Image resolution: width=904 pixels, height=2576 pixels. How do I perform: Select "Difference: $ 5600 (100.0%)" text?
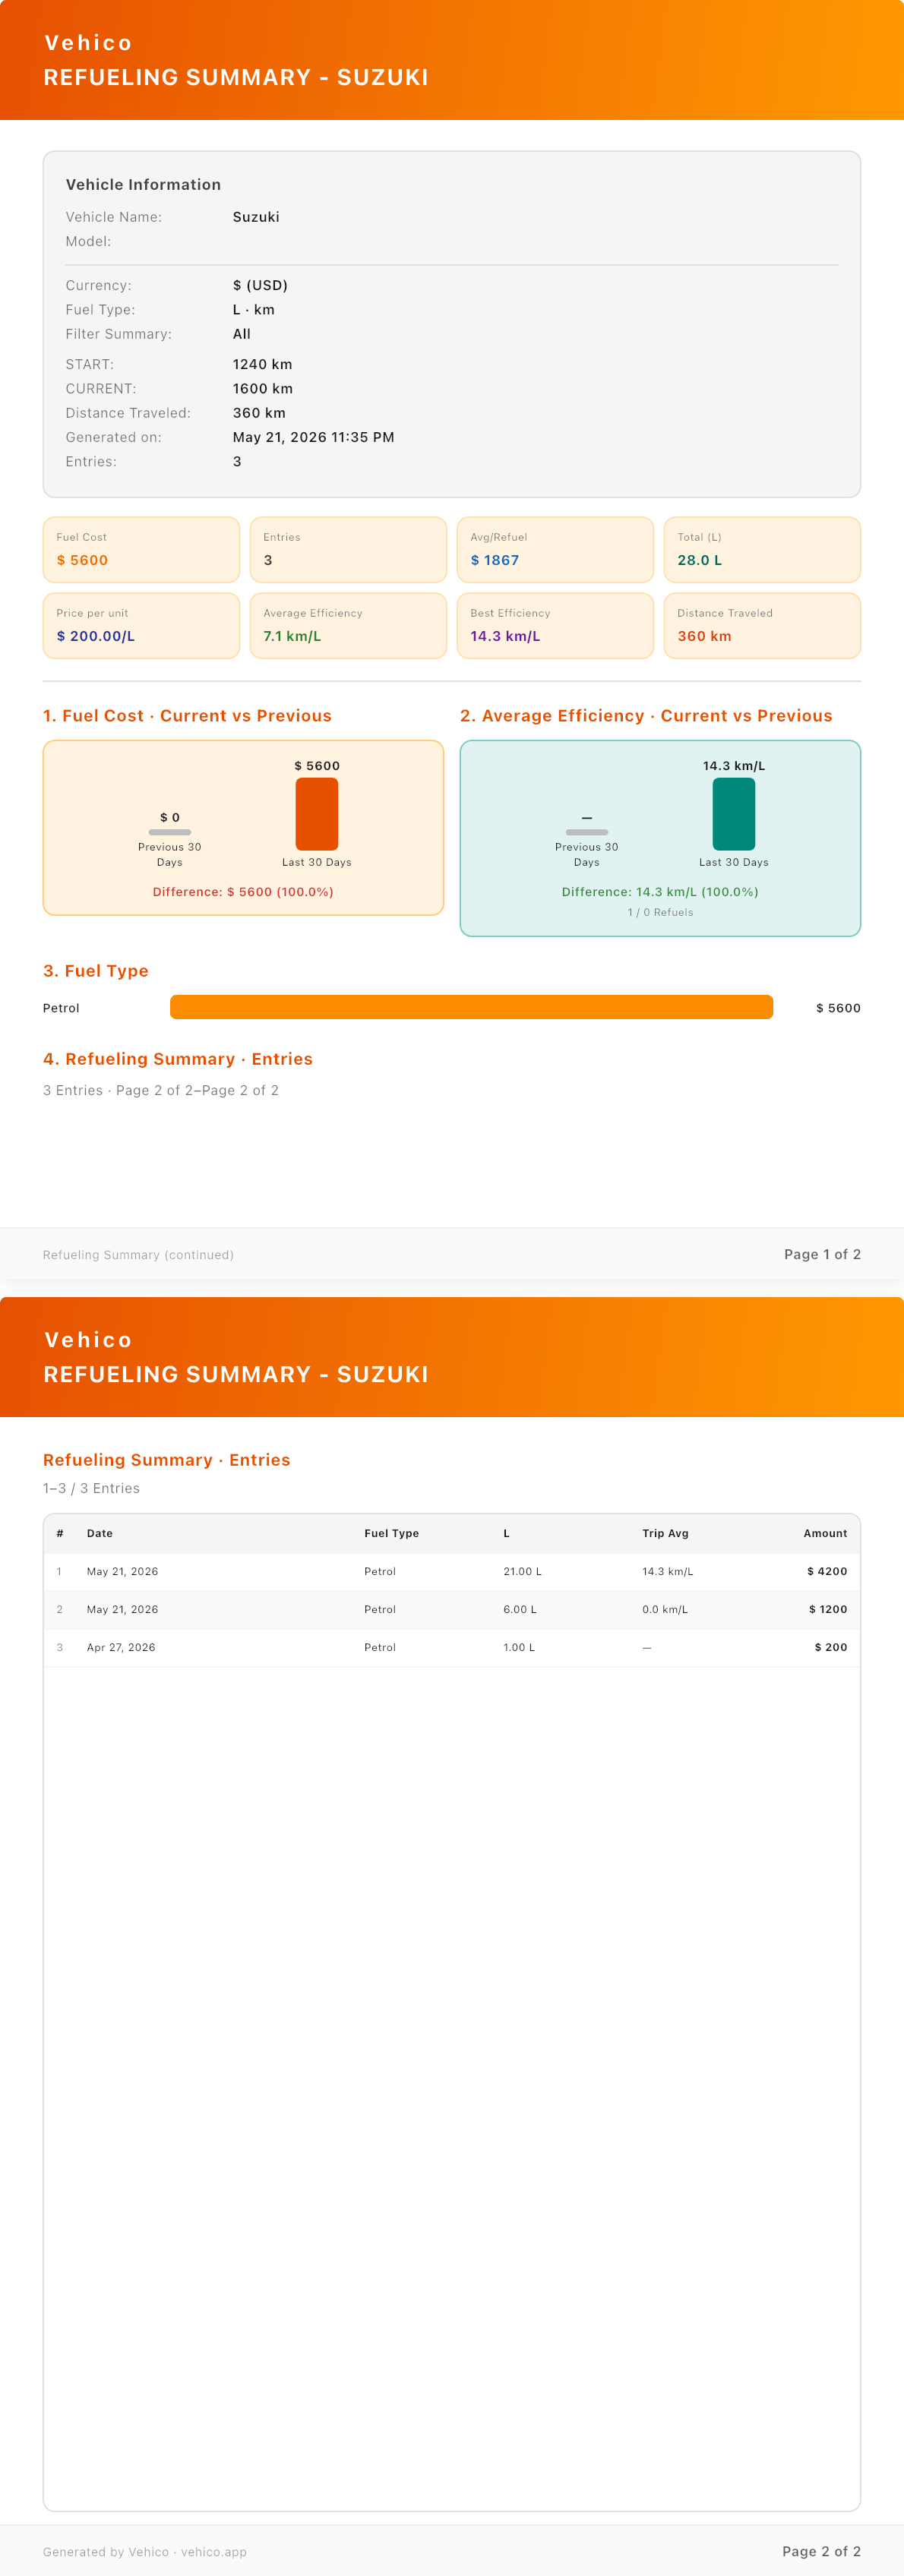click(x=243, y=892)
